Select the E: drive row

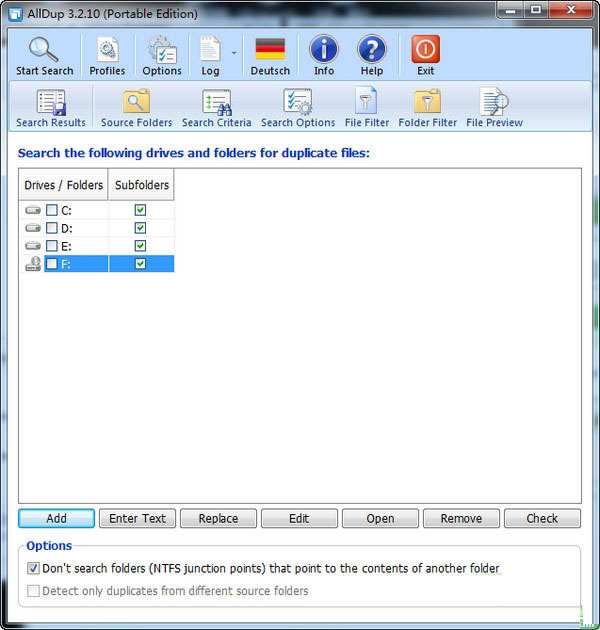tap(67, 246)
